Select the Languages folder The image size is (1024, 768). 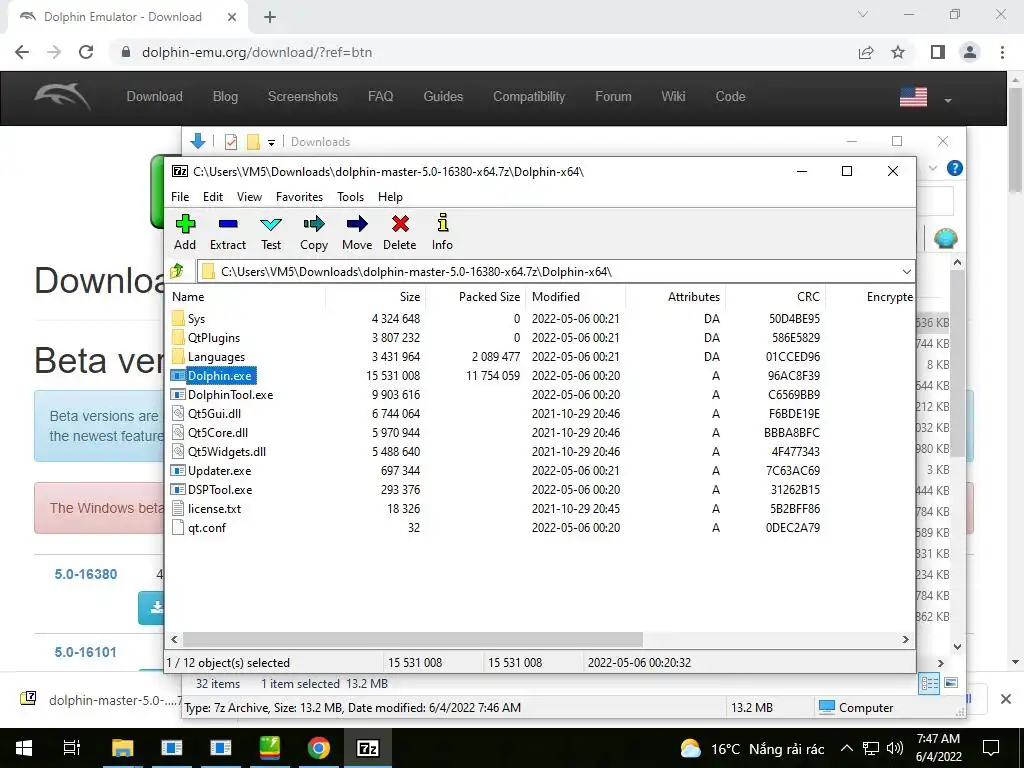(216, 357)
